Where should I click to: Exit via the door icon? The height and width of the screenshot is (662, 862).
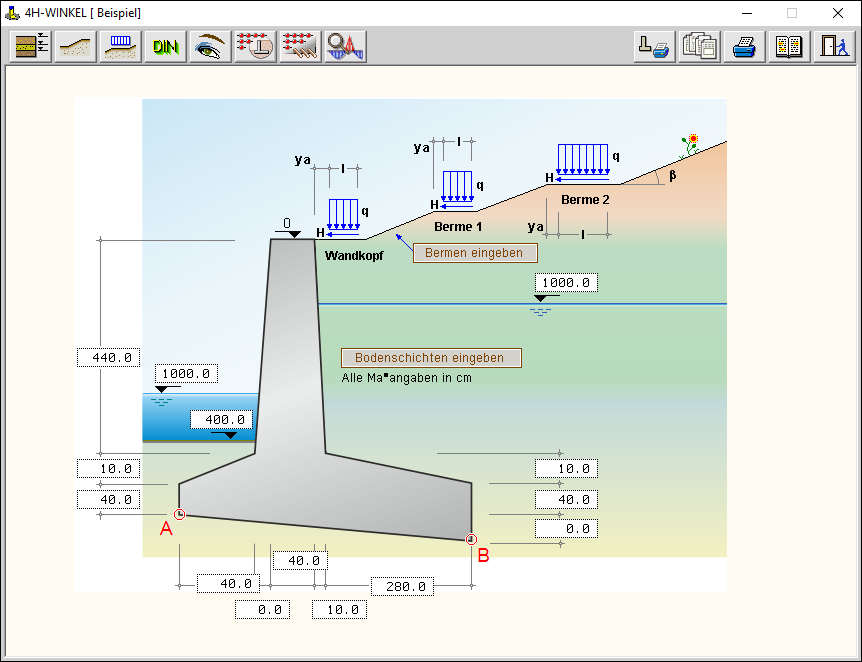[x=833, y=47]
